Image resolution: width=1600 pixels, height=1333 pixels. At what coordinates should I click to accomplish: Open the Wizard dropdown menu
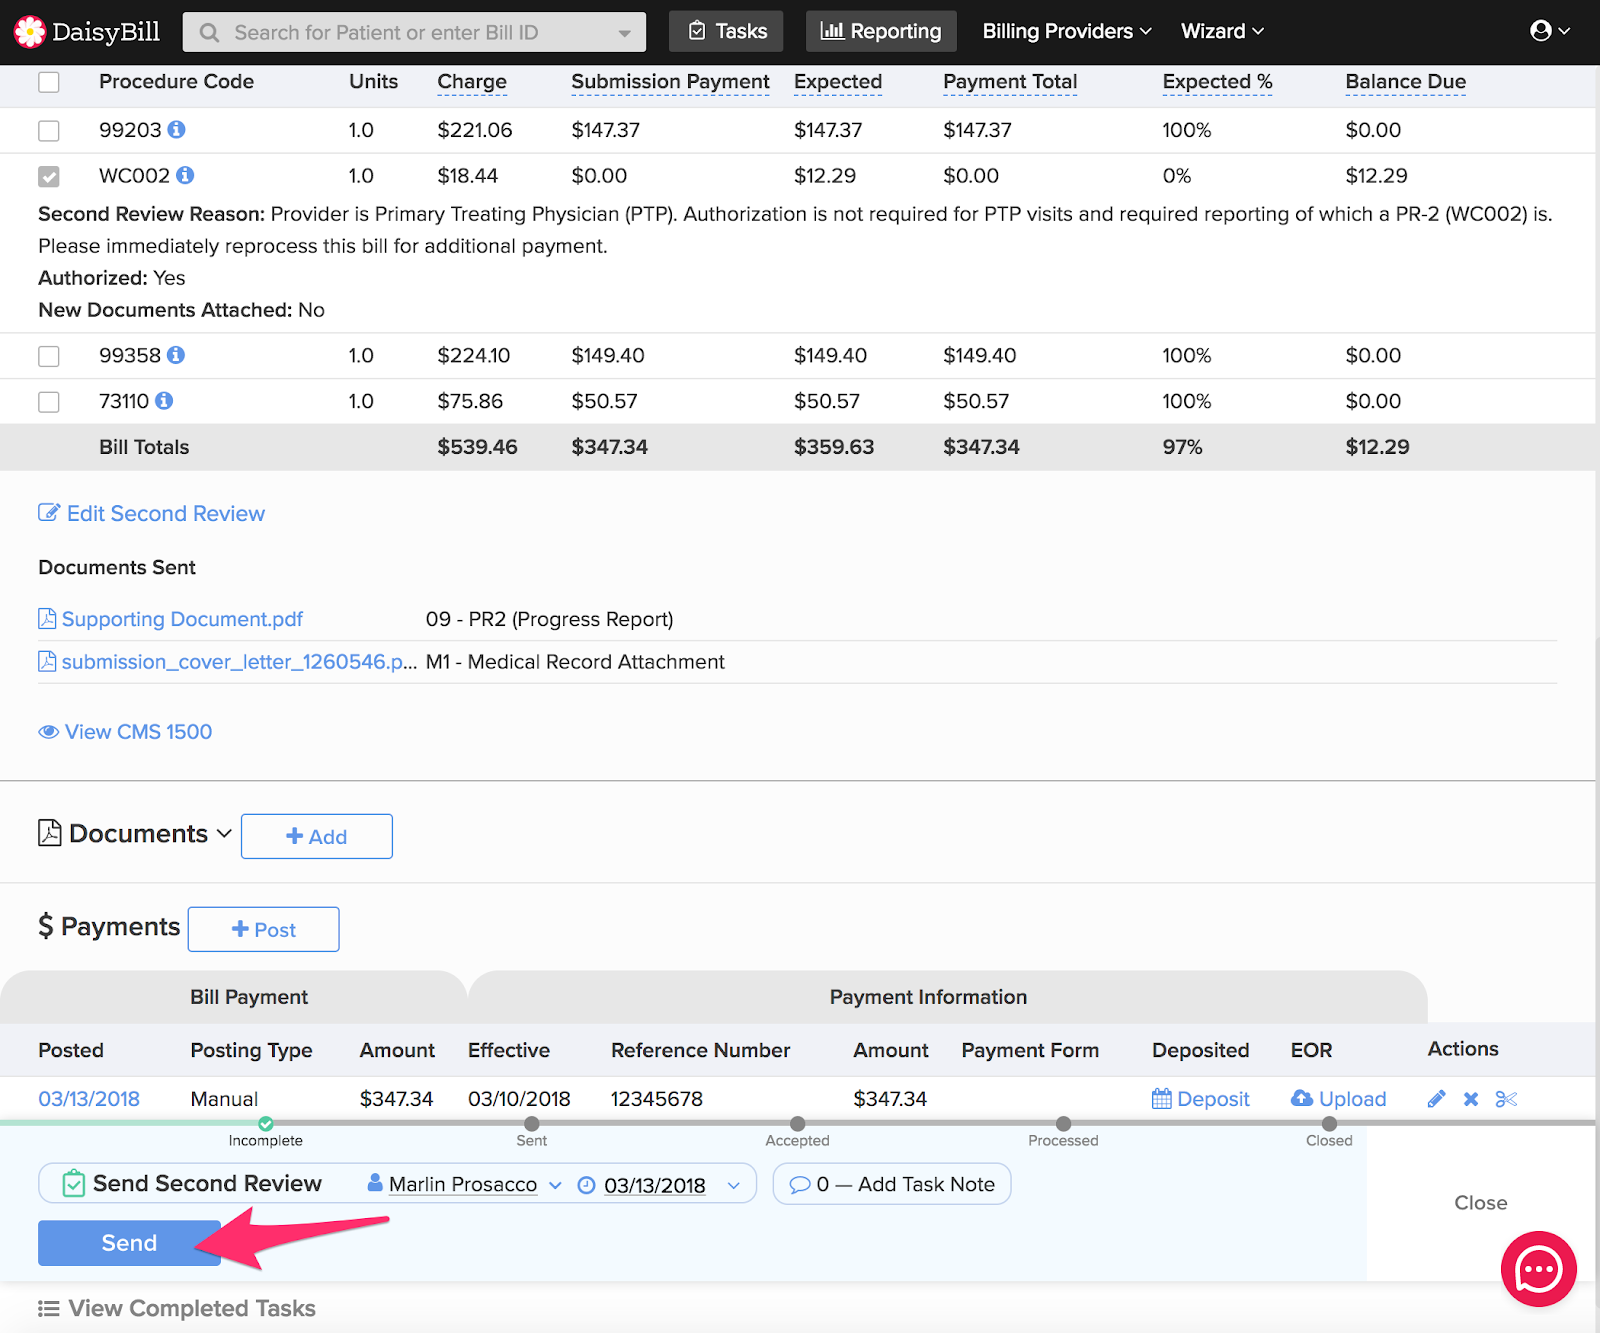(1222, 31)
